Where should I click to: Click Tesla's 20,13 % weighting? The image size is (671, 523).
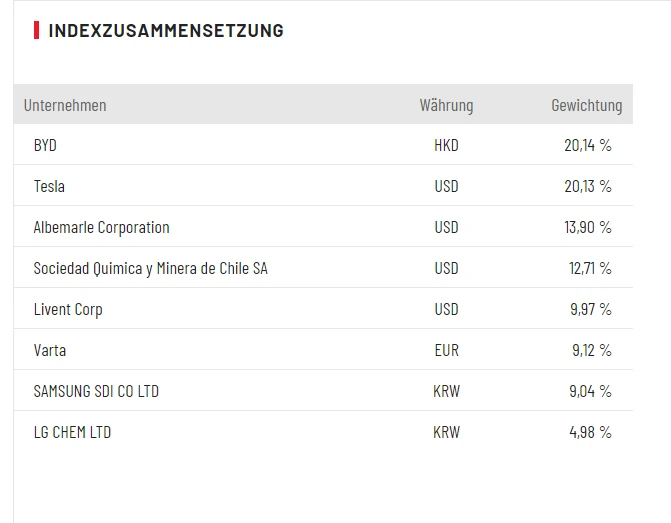[587, 186]
